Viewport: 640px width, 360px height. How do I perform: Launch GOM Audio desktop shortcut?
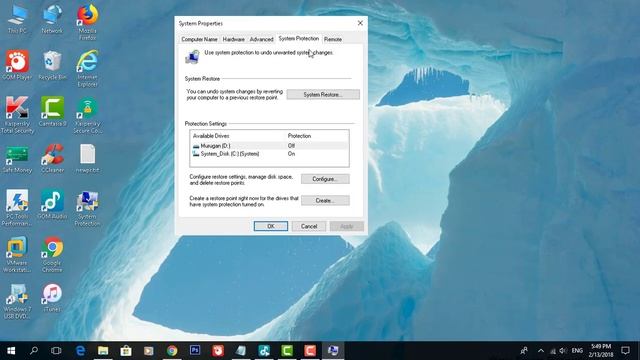coord(52,204)
